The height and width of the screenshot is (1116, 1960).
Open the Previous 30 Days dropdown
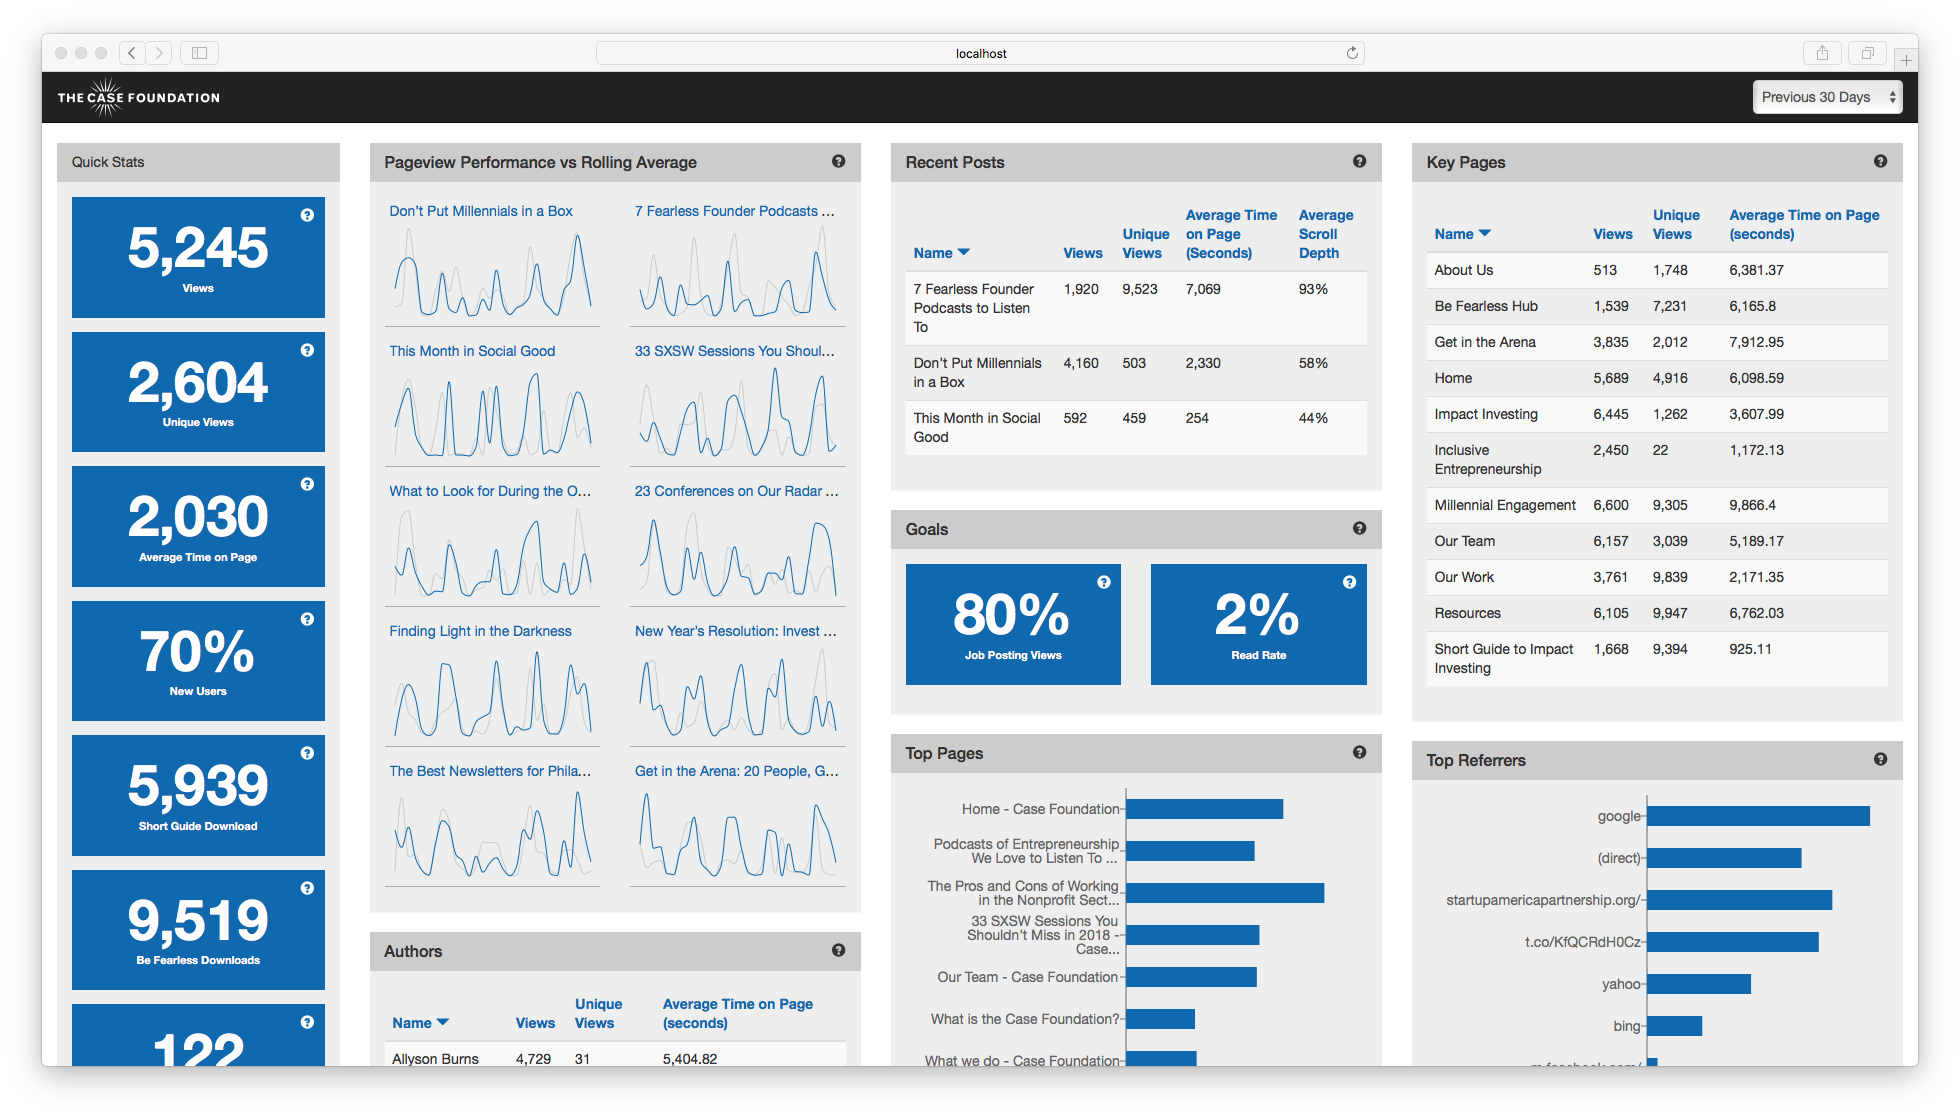[x=1827, y=97]
